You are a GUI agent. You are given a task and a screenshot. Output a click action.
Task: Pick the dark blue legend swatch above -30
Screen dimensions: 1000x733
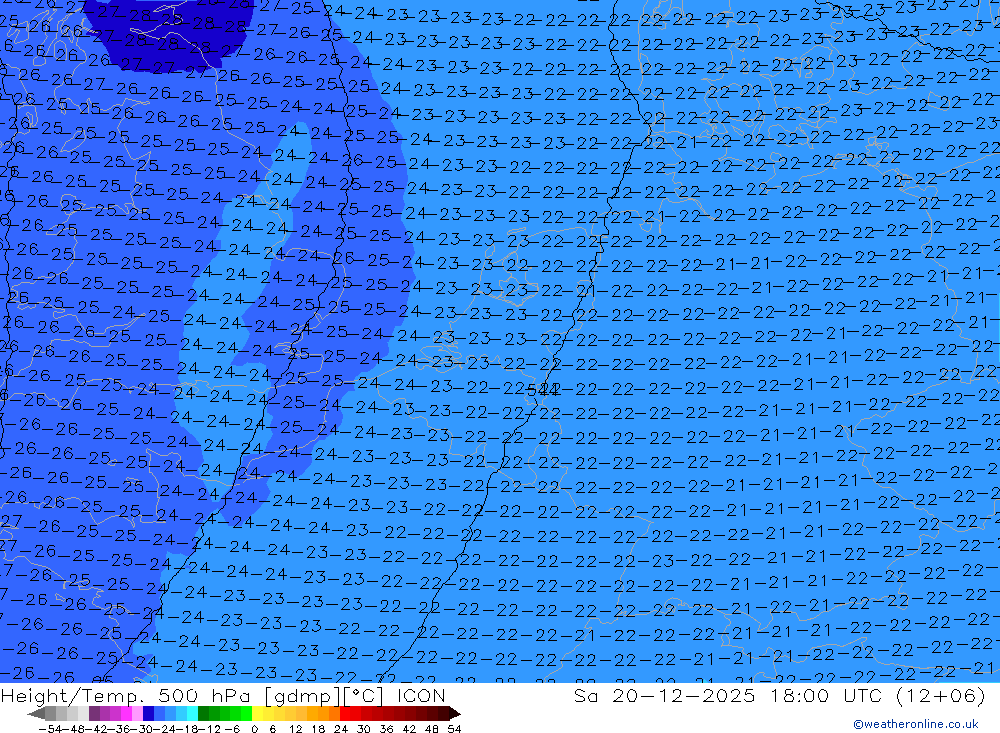(x=148, y=713)
